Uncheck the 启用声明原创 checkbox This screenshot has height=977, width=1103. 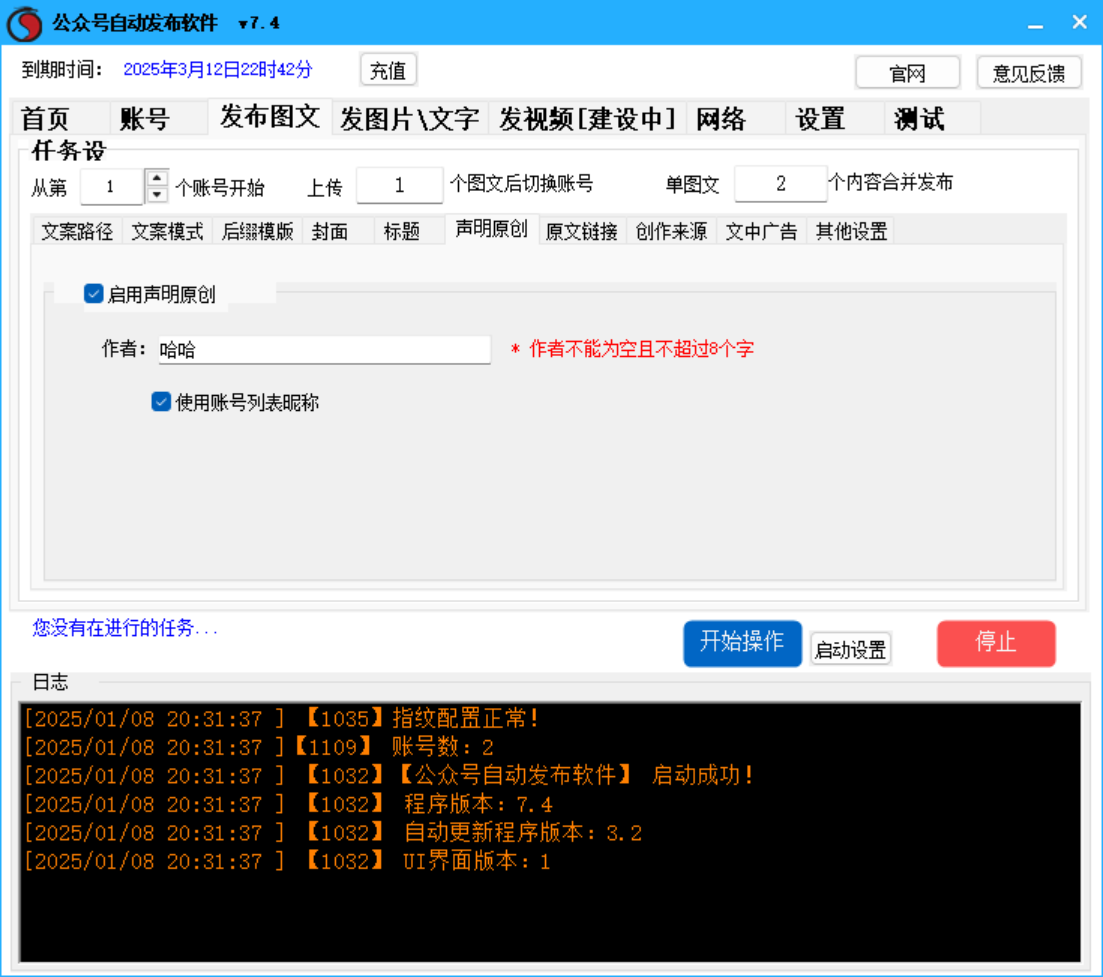(94, 293)
